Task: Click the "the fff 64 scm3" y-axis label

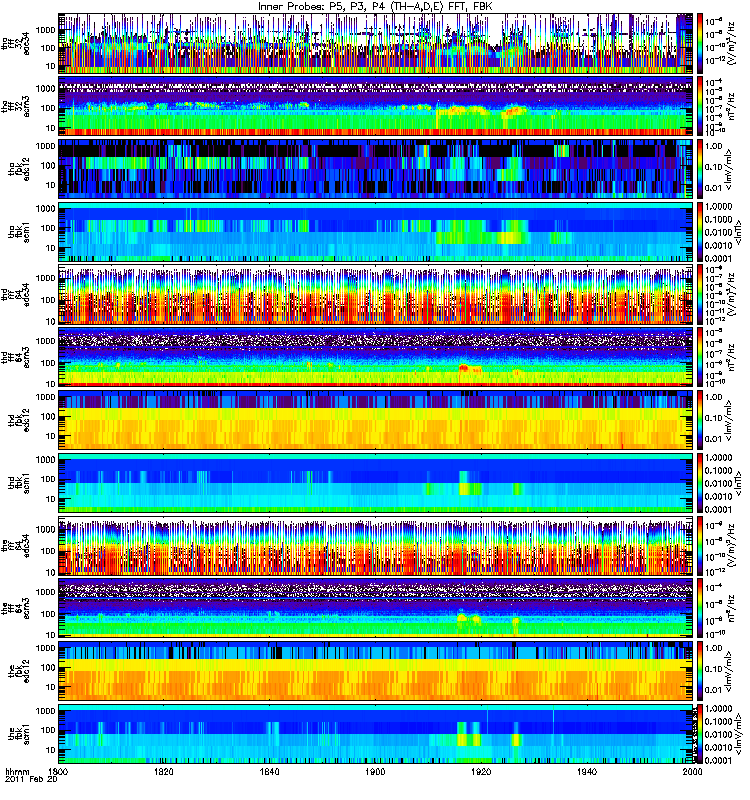Action: [x=16, y=608]
